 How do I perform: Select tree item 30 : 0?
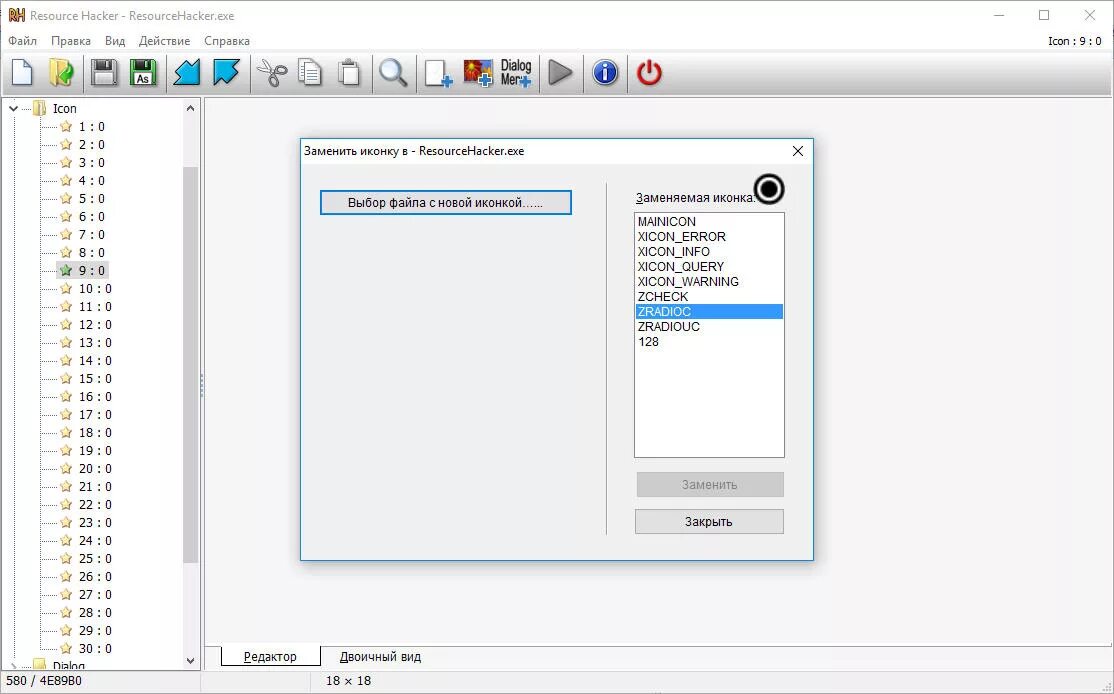pos(95,649)
